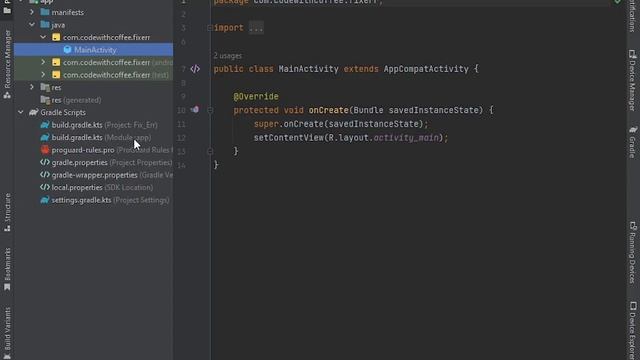Open the Device Explorer side panel
Viewport: 640px width, 360px height.
click(x=633, y=331)
